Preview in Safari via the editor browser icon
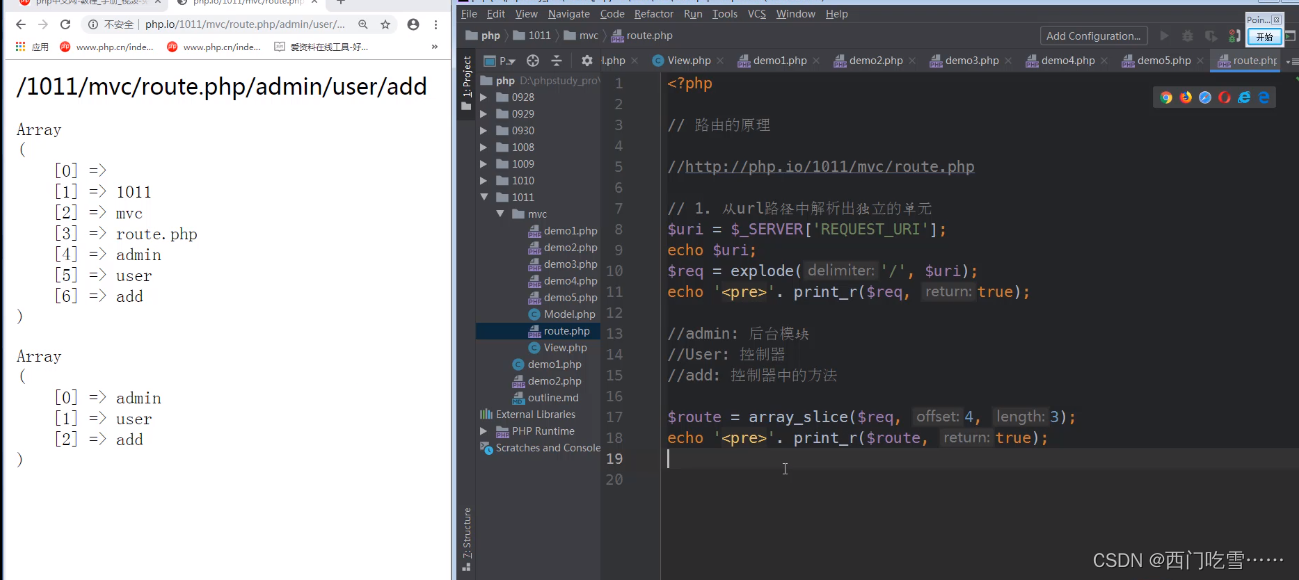The image size is (1299, 580). (1205, 97)
